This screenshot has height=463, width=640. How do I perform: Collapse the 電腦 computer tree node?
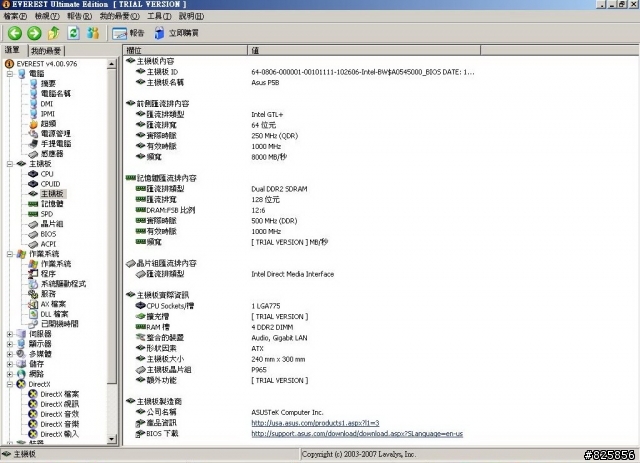click(x=10, y=74)
